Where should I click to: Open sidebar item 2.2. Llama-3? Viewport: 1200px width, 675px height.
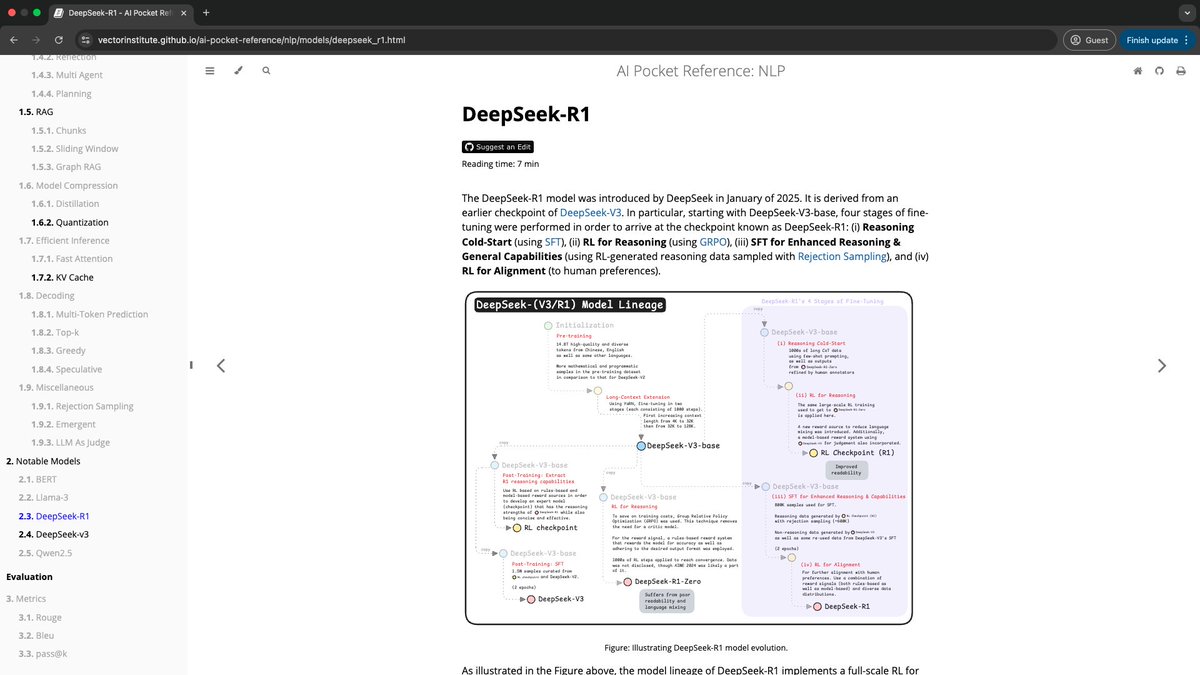(46, 497)
